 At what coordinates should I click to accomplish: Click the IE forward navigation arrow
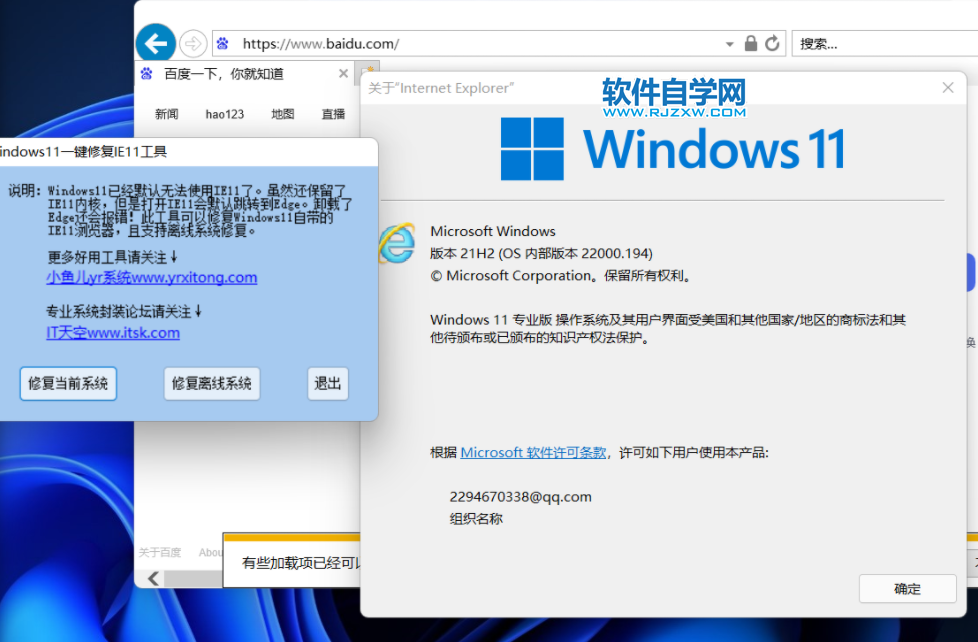click(193, 44)
